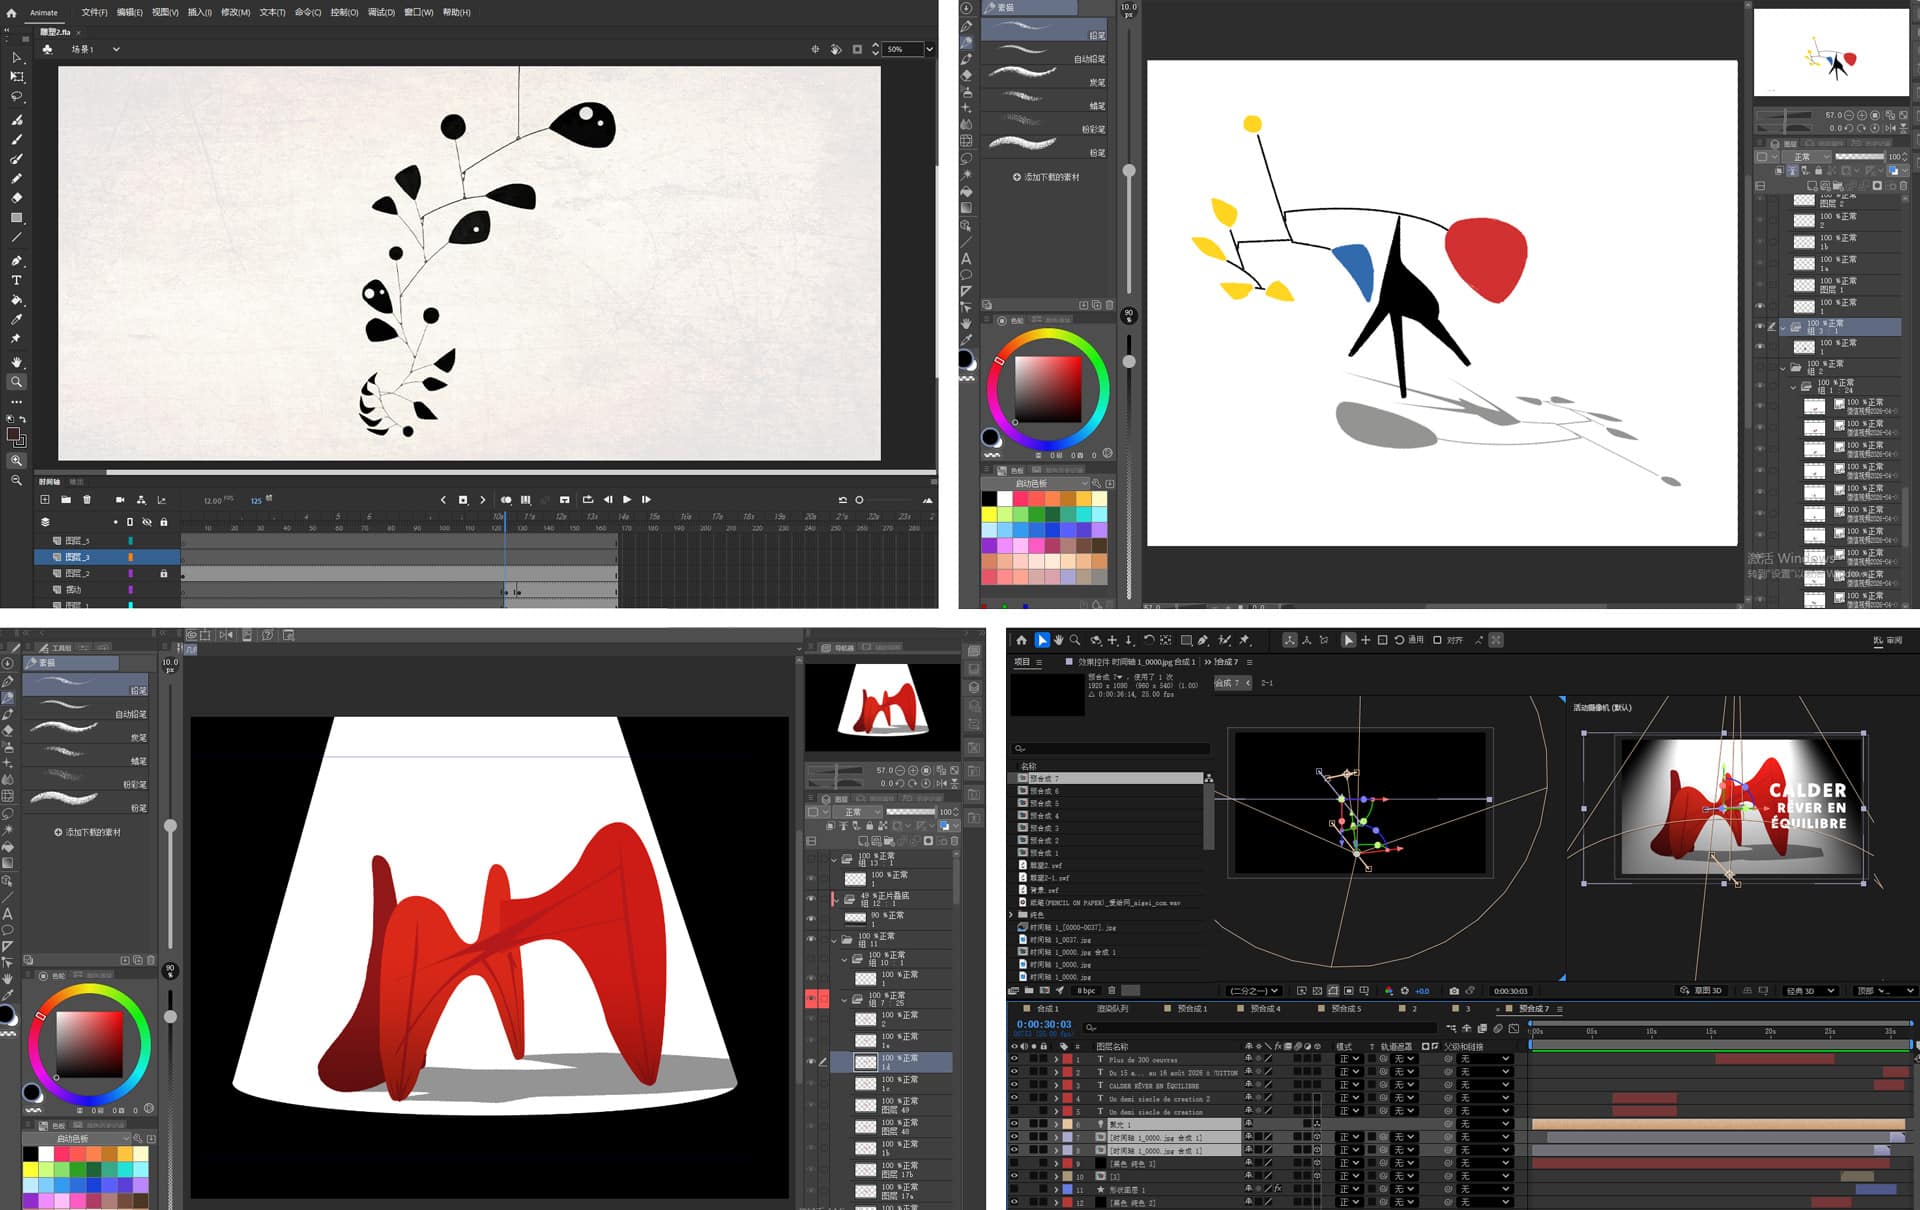1920x1210 pixels.
Task: Click 添加下载的素材 in top paint window
Action: [x=1046, y=177]
